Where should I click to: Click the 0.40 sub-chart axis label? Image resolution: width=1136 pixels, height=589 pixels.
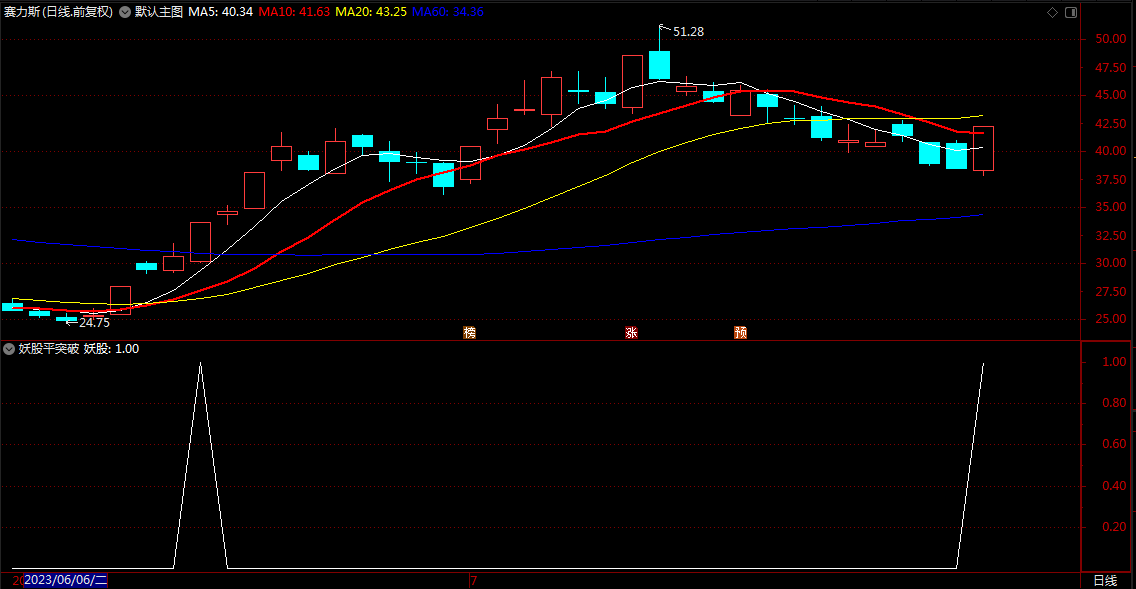coord(1114,486)
